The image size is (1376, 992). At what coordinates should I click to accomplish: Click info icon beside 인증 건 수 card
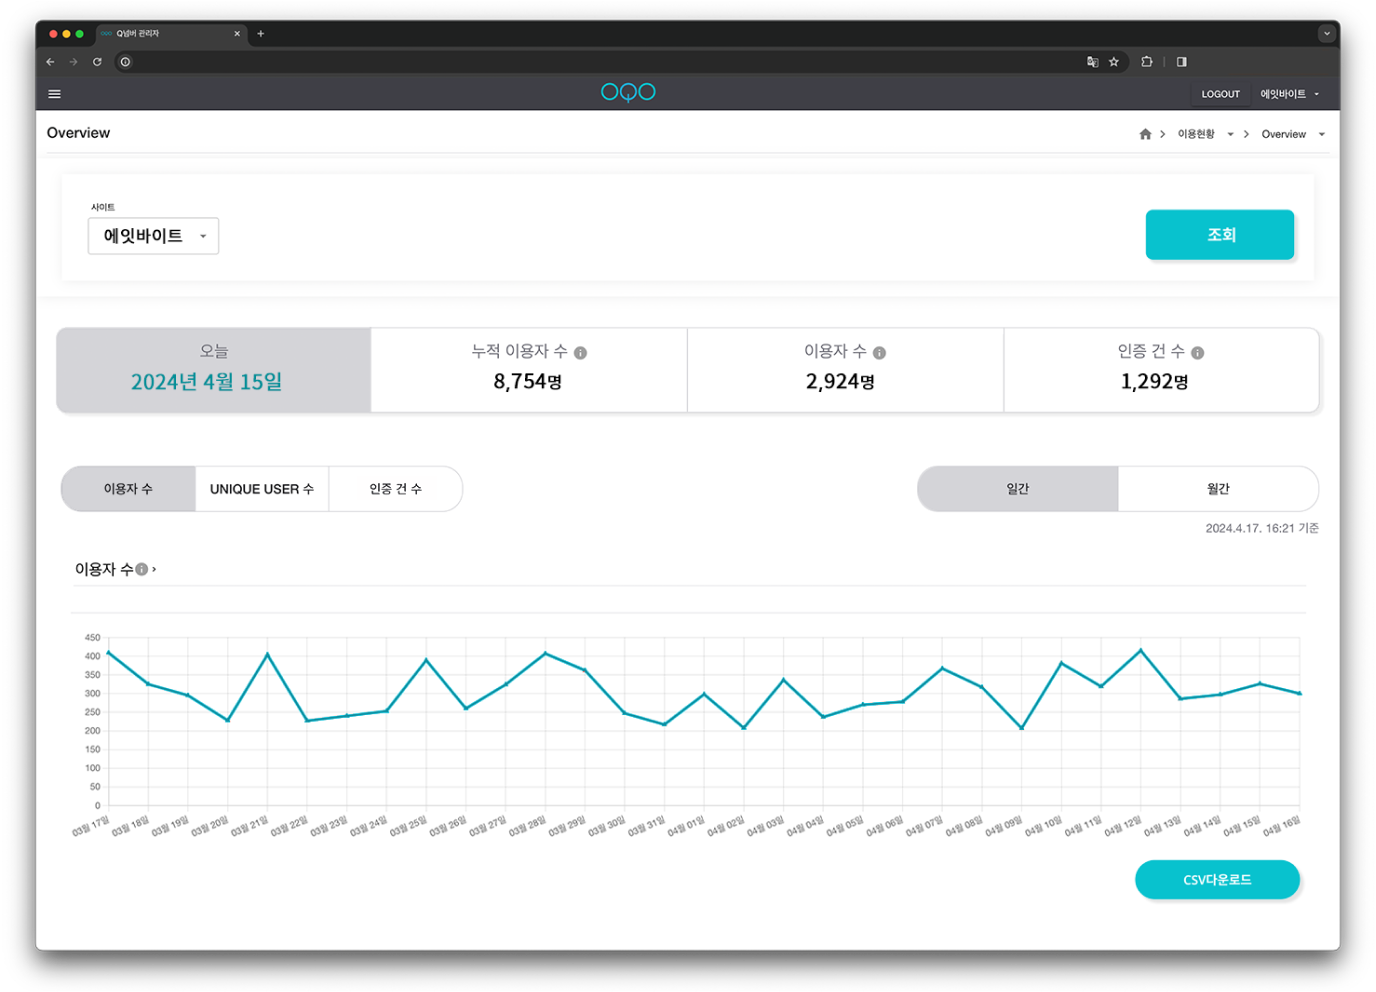[x=1197, y=353]
